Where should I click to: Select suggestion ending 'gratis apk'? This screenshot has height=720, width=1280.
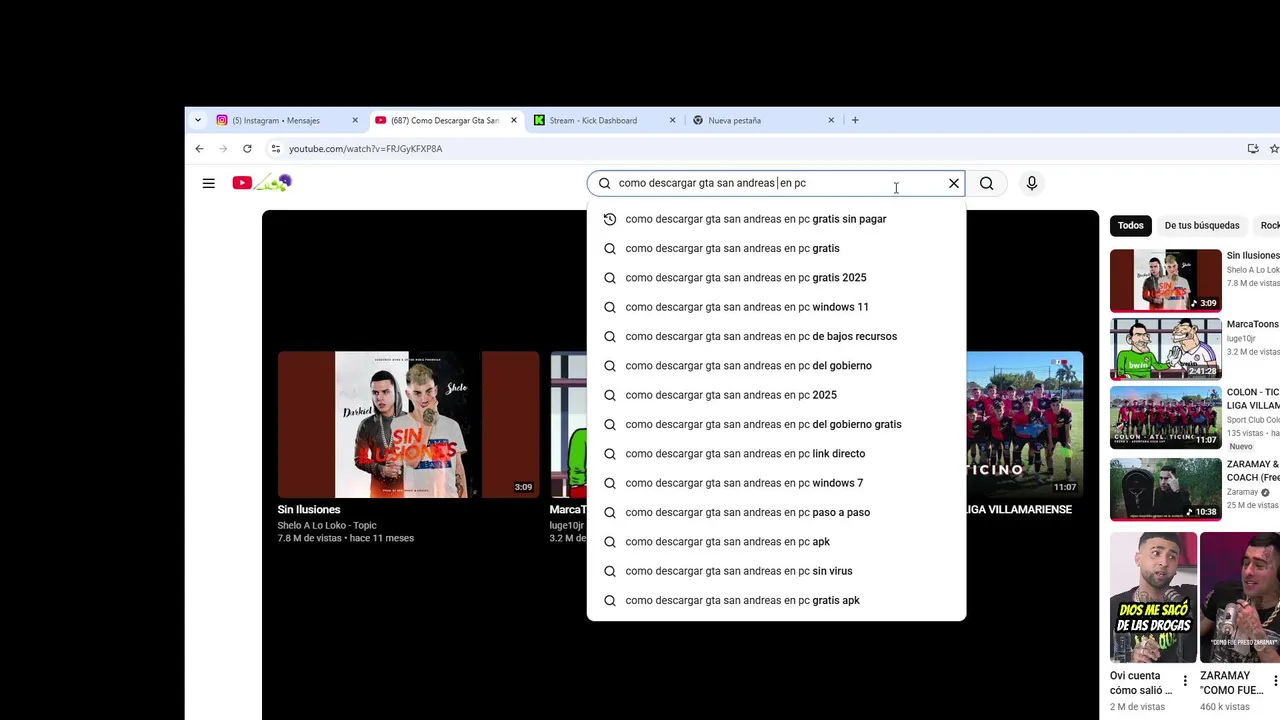coord(776,600)
